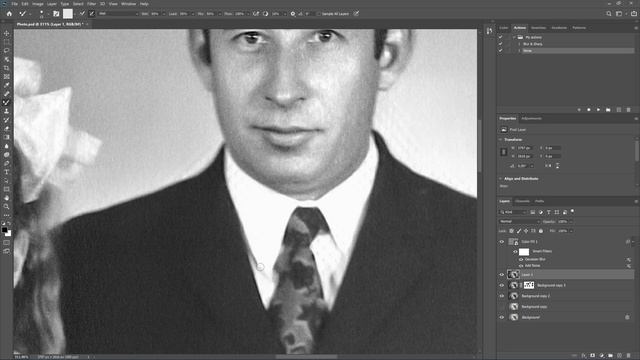Play the selected action
640x360 pixels.
coord(598,110)
